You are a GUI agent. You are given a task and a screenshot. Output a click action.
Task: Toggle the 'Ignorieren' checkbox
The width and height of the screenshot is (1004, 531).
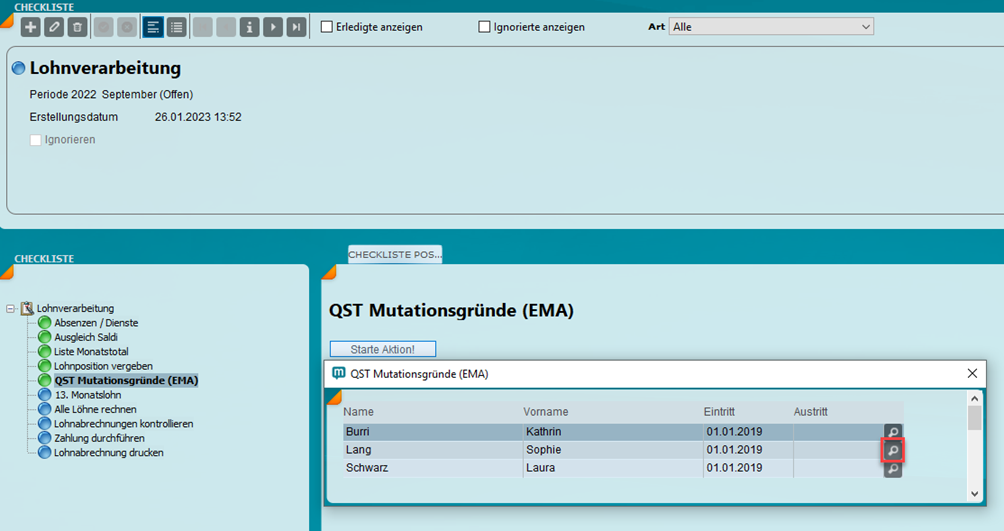36,140
